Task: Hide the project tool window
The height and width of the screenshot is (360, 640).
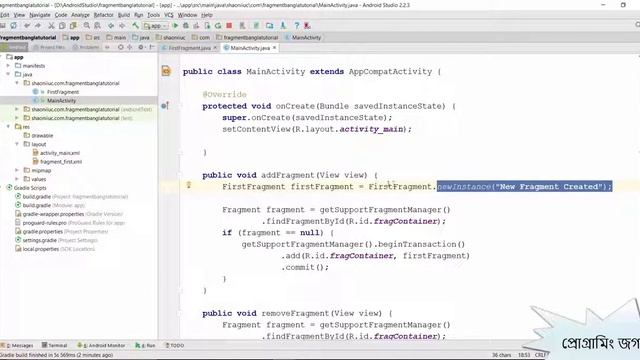Action: pyautogui.click(x=151, y=47)
